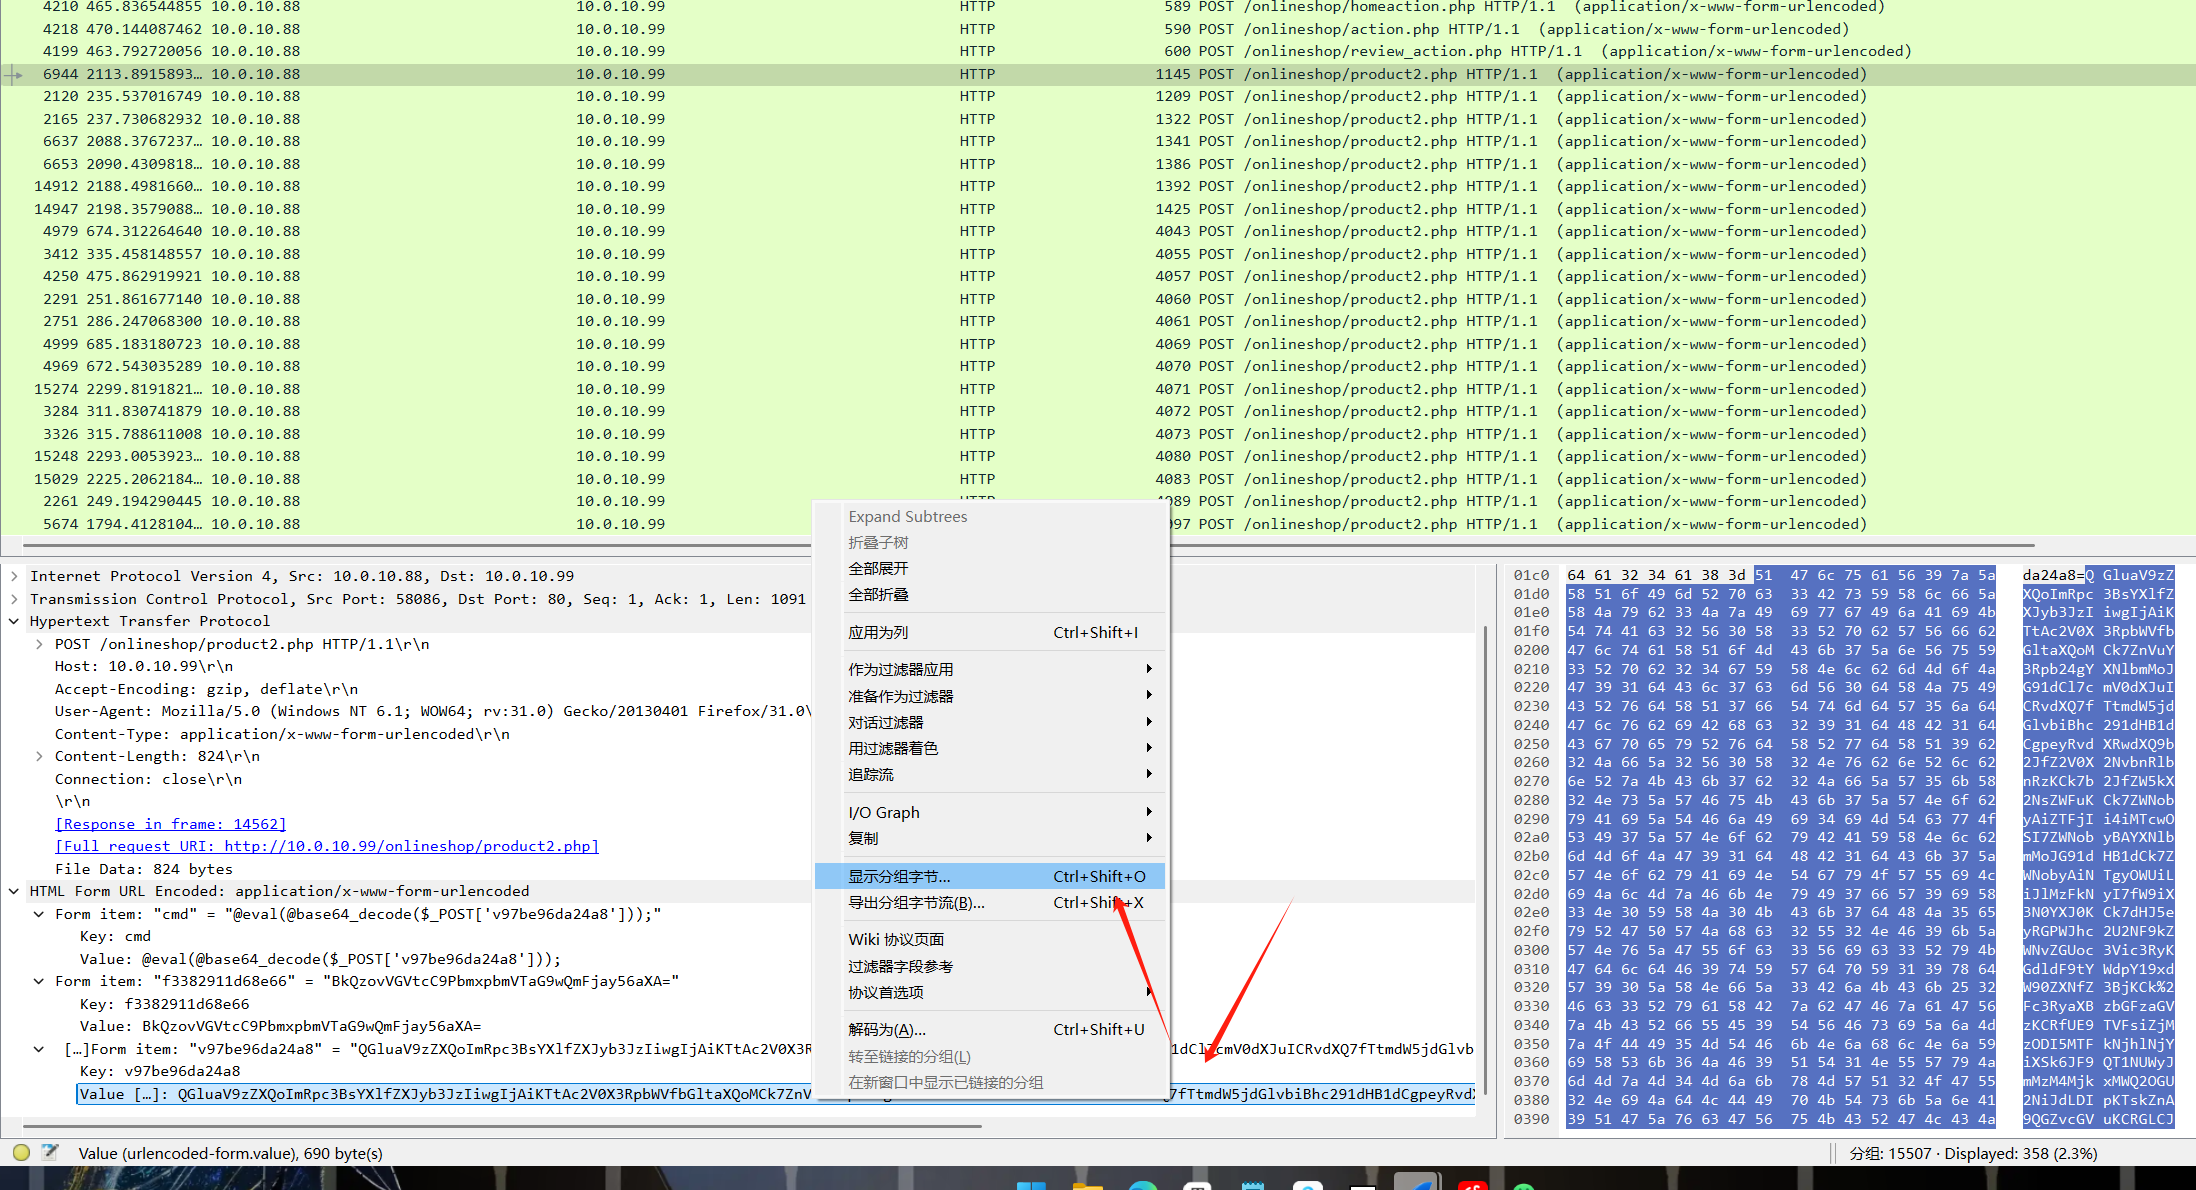The width and height of the screenshot is (2196, 1190).
Task: Click the capture file comment edit icon
Action: coord(50,1152)
